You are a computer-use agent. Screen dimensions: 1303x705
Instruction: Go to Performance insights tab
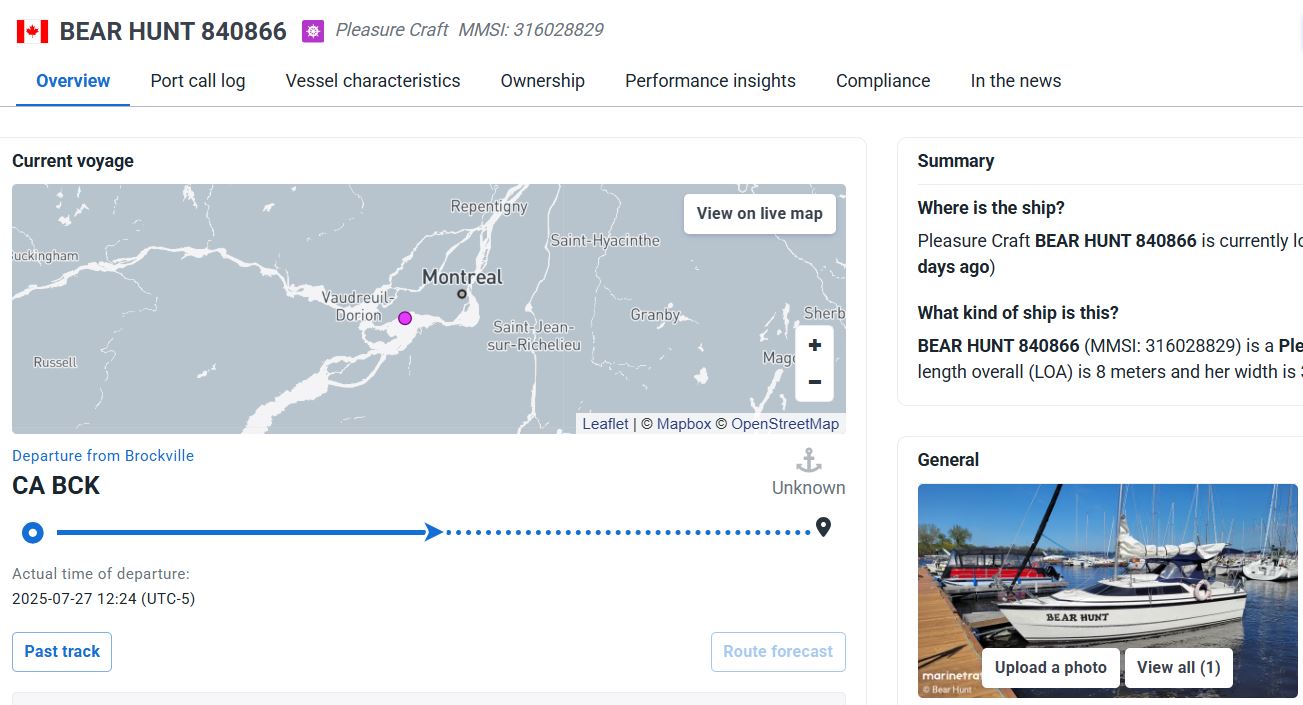coord(710,81)
